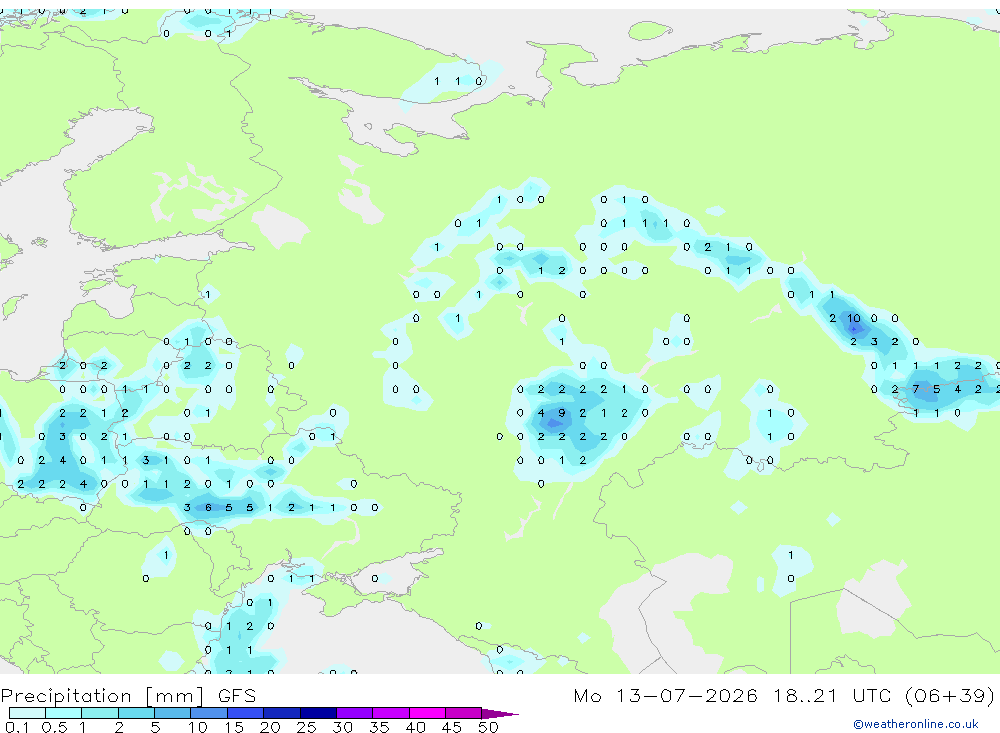
Task: Click legend swatch between 45 and 50
Action: pos(463,713)
